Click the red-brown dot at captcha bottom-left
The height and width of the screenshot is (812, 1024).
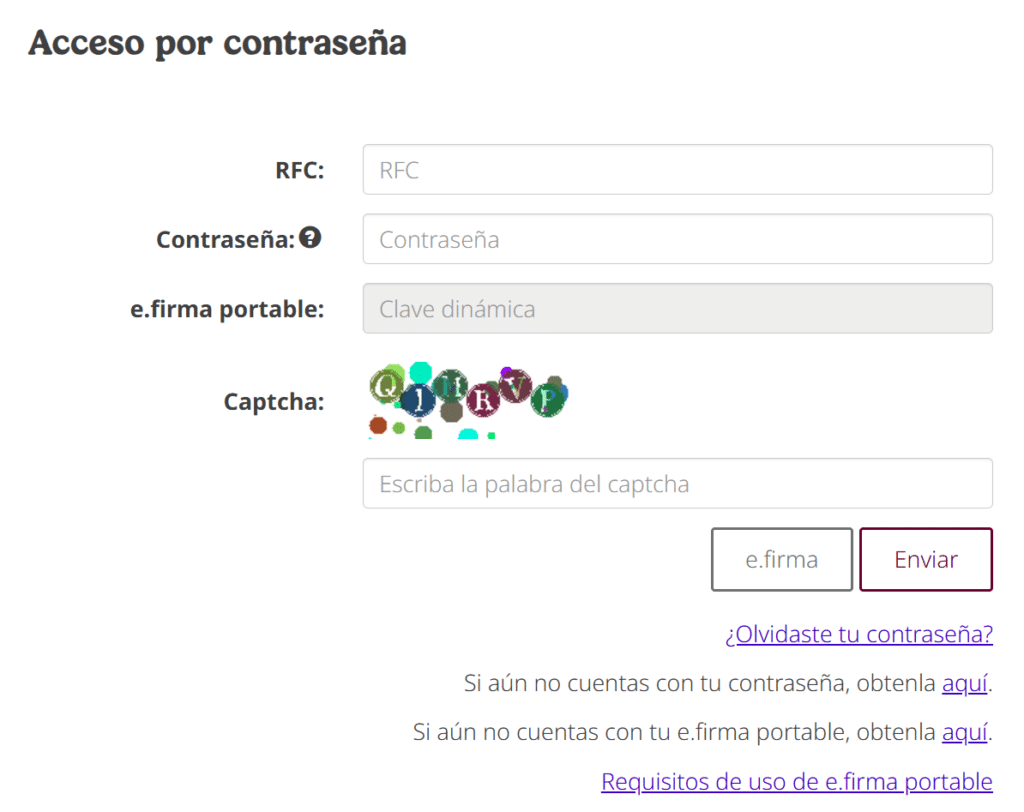377,426
